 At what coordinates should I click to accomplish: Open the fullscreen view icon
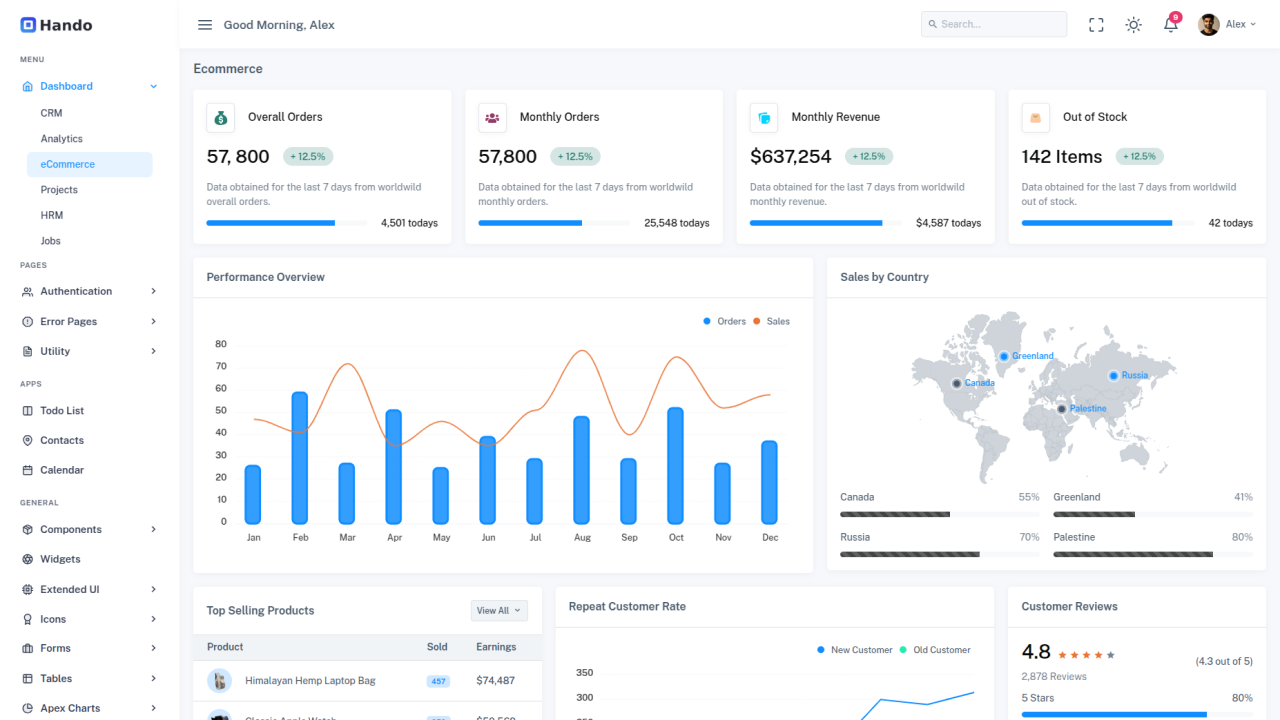(1096, 24)
